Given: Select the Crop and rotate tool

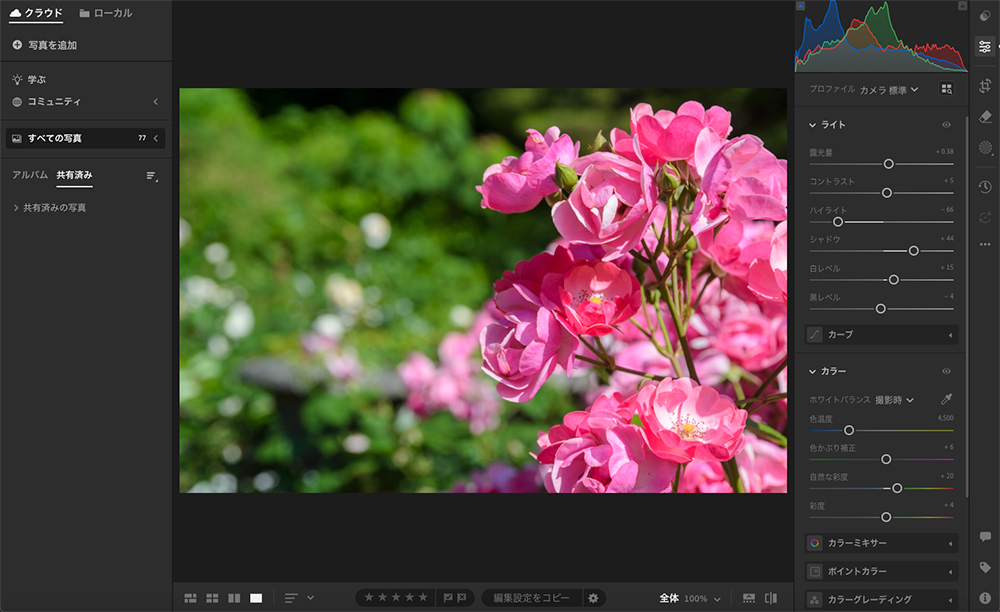Looking at the screenshot, I should 985,85.
